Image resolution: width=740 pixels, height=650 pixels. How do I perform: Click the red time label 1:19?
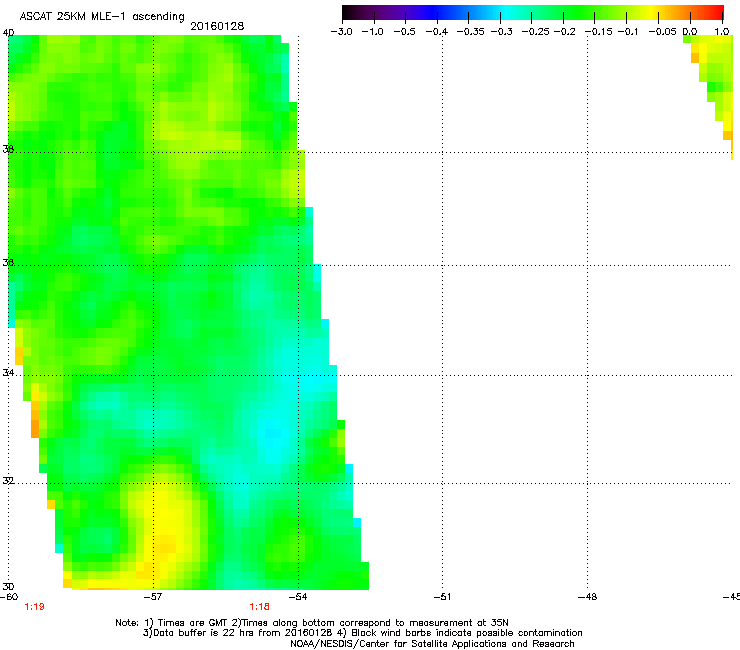[x=34, y=607]
